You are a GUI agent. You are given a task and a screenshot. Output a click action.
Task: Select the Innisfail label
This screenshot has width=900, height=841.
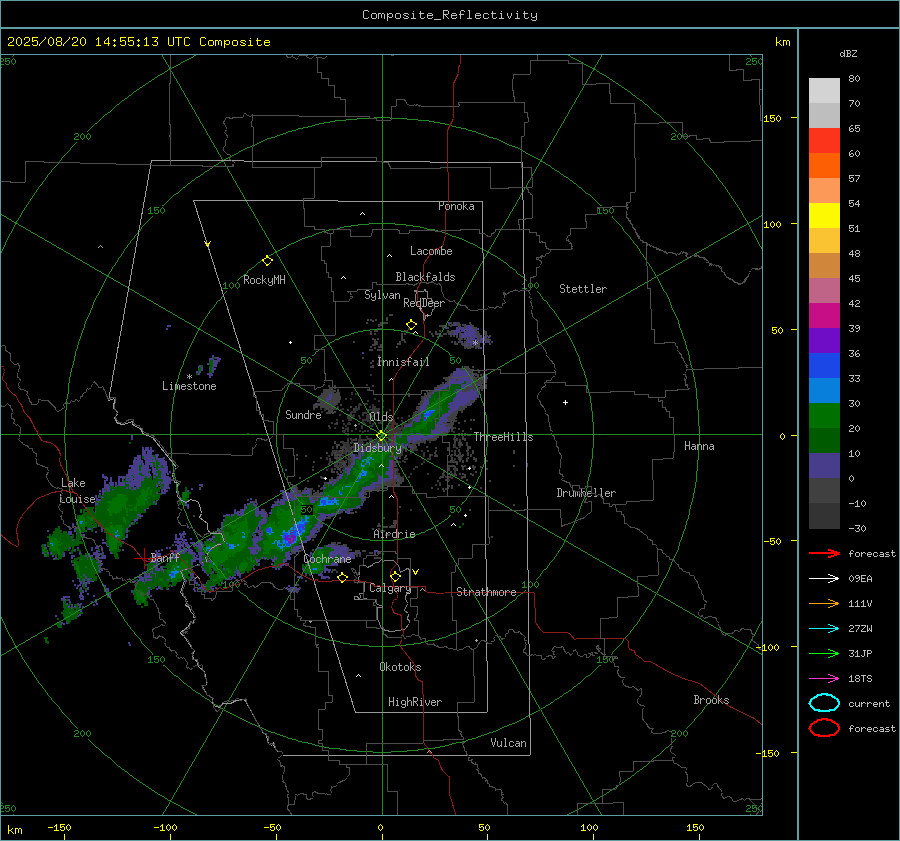point(403,362)
